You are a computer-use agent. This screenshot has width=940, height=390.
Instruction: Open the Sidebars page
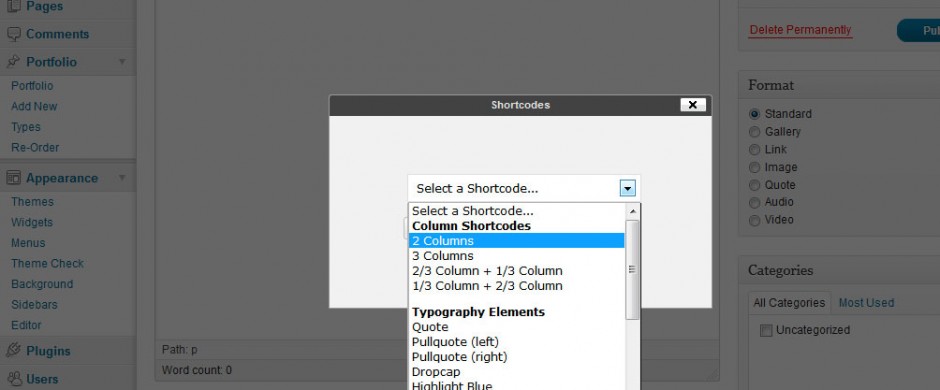click(x=34, y=305)
